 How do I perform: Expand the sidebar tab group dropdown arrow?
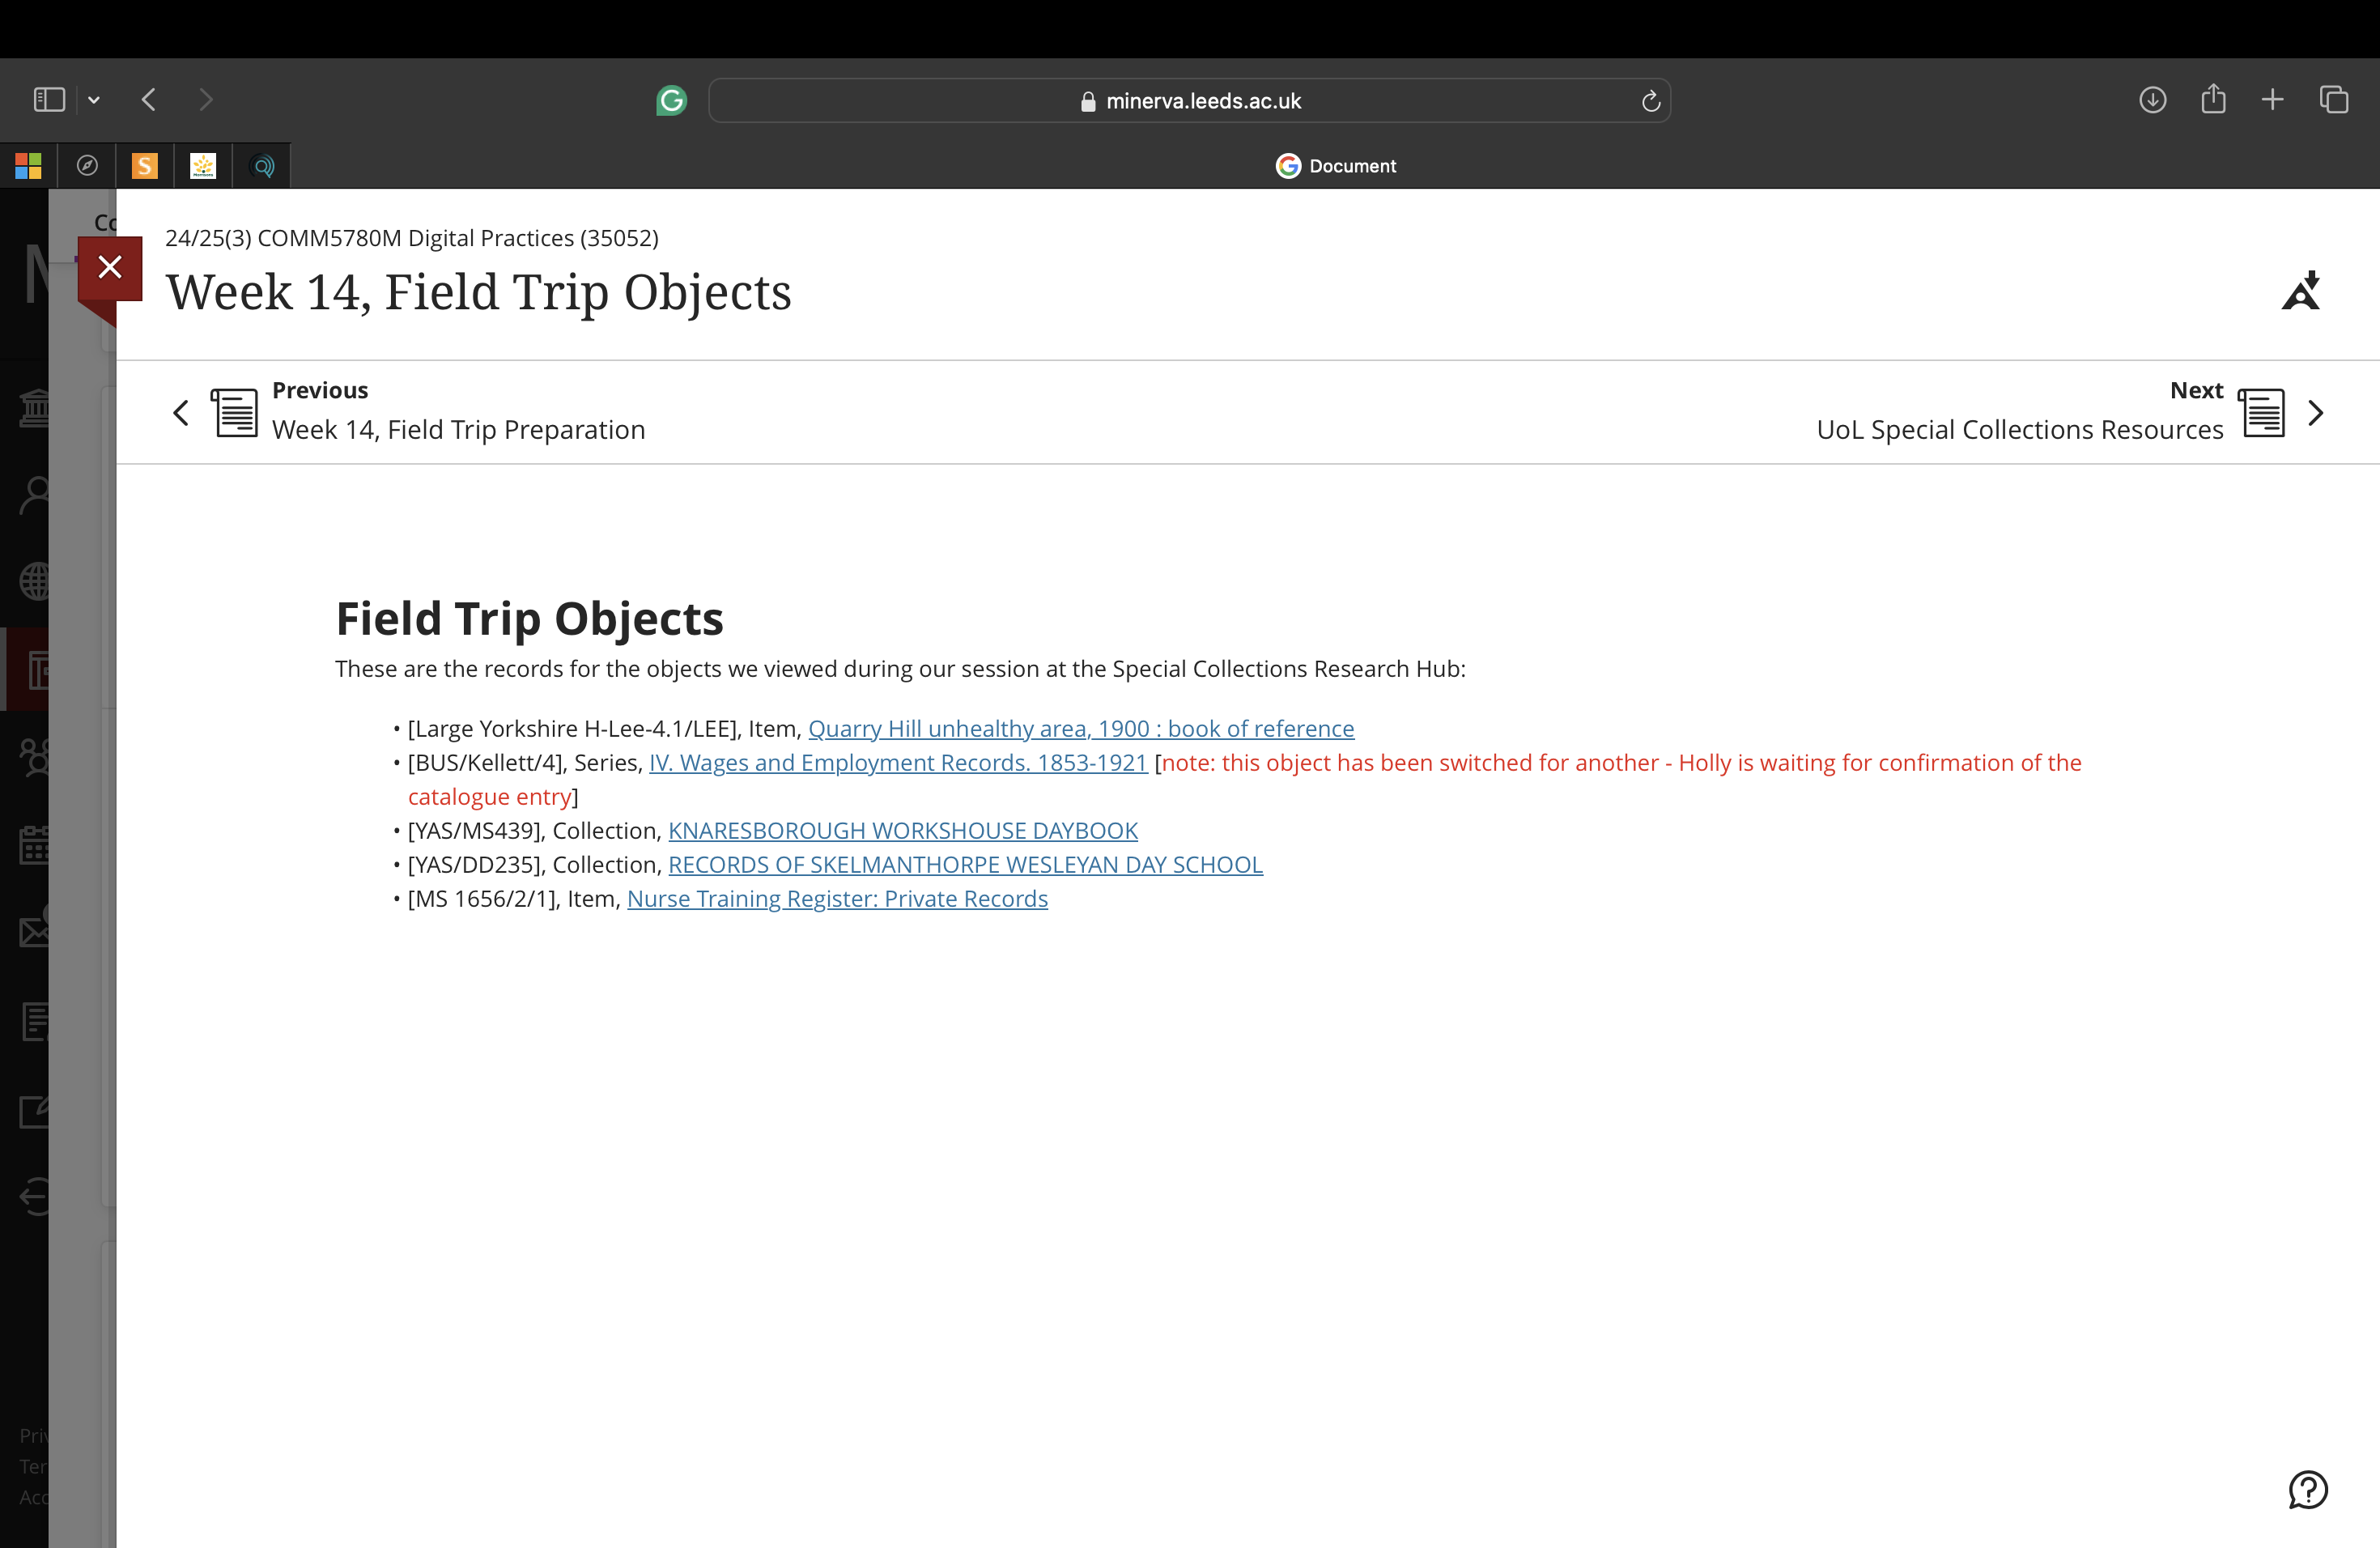[x=94, y=100]
